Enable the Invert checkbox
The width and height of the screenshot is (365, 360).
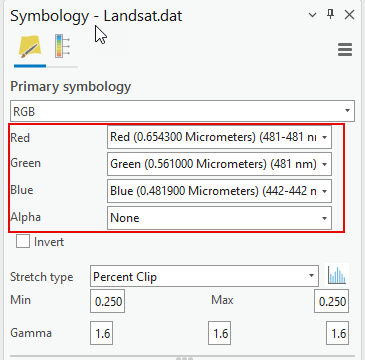(23, 241)
